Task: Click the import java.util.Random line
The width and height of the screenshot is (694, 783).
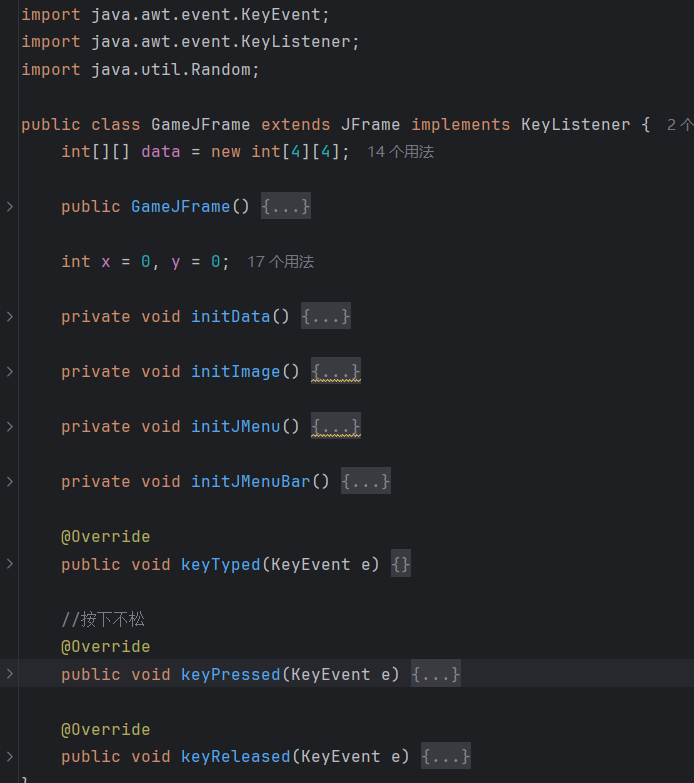Action: [140, 69]
